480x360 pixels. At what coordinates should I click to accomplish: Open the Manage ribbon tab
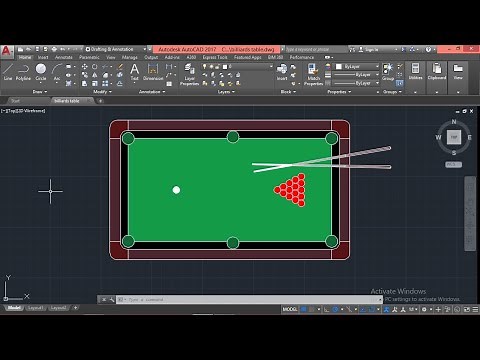[x=130, y=57]
